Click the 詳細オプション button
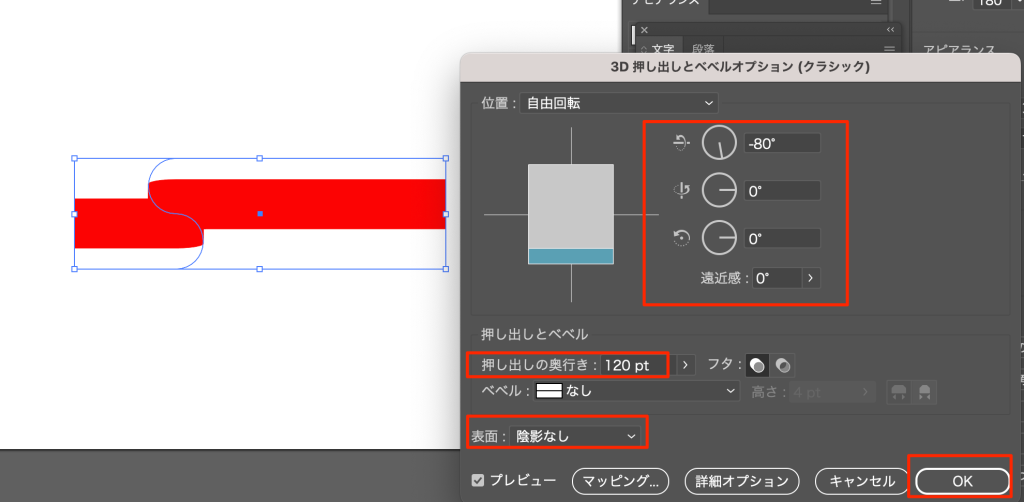 click(x=742, y=481)
